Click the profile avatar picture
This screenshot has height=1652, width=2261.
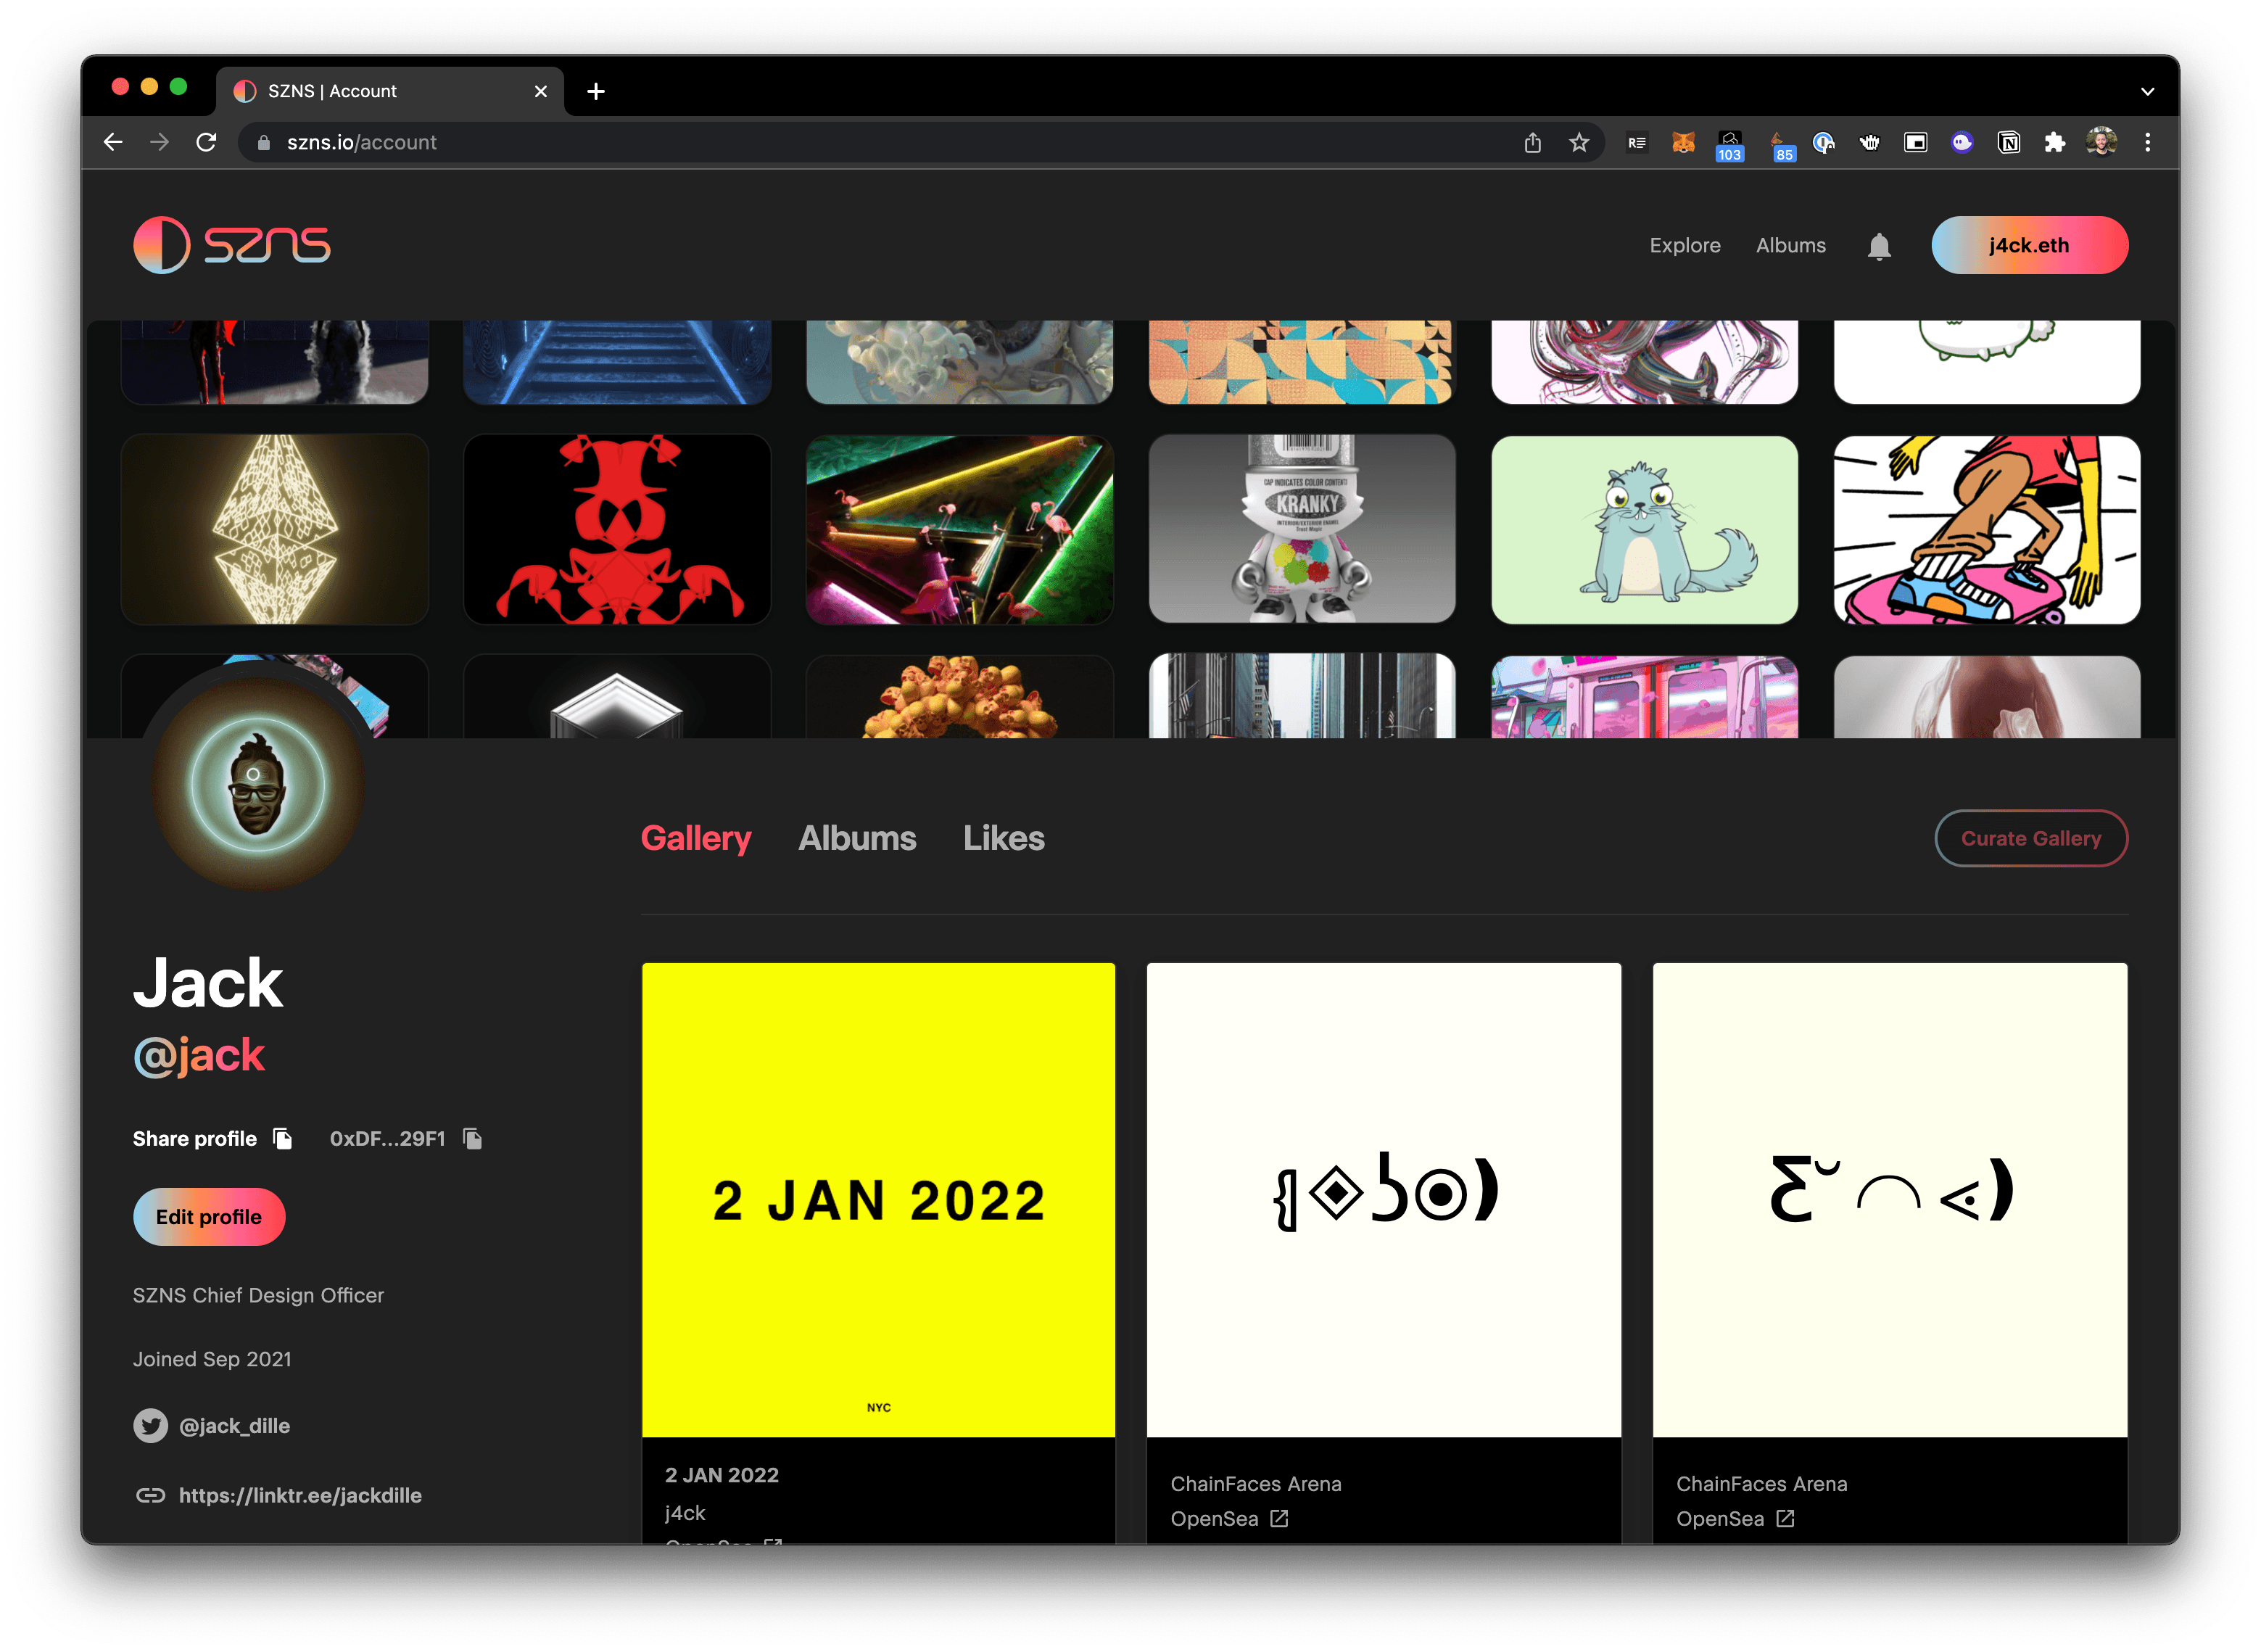click(x=257, y=783)
